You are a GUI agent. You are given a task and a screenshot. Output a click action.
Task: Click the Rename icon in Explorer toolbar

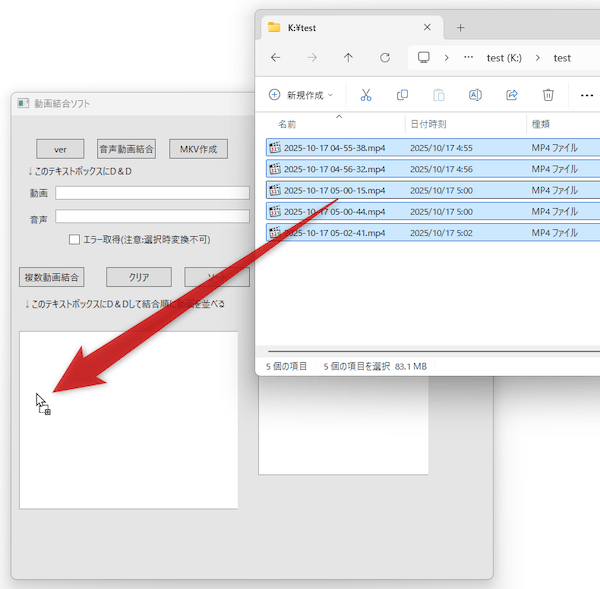click(475, 95)
